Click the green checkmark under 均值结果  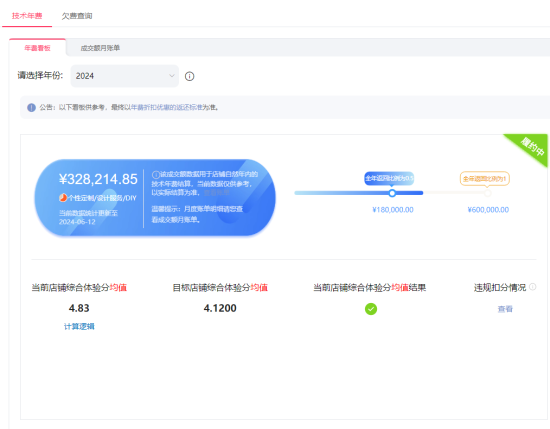point(371,309)
